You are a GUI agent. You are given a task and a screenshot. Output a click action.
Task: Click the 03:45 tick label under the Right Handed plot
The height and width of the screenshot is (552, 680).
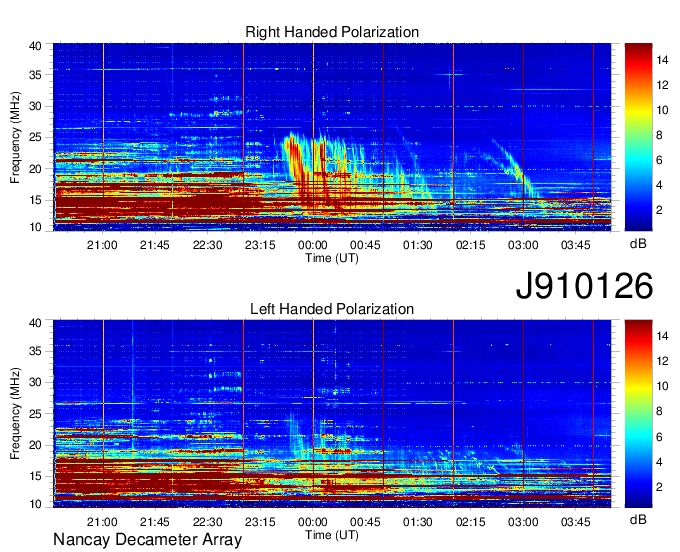click(x=576, y=245)
